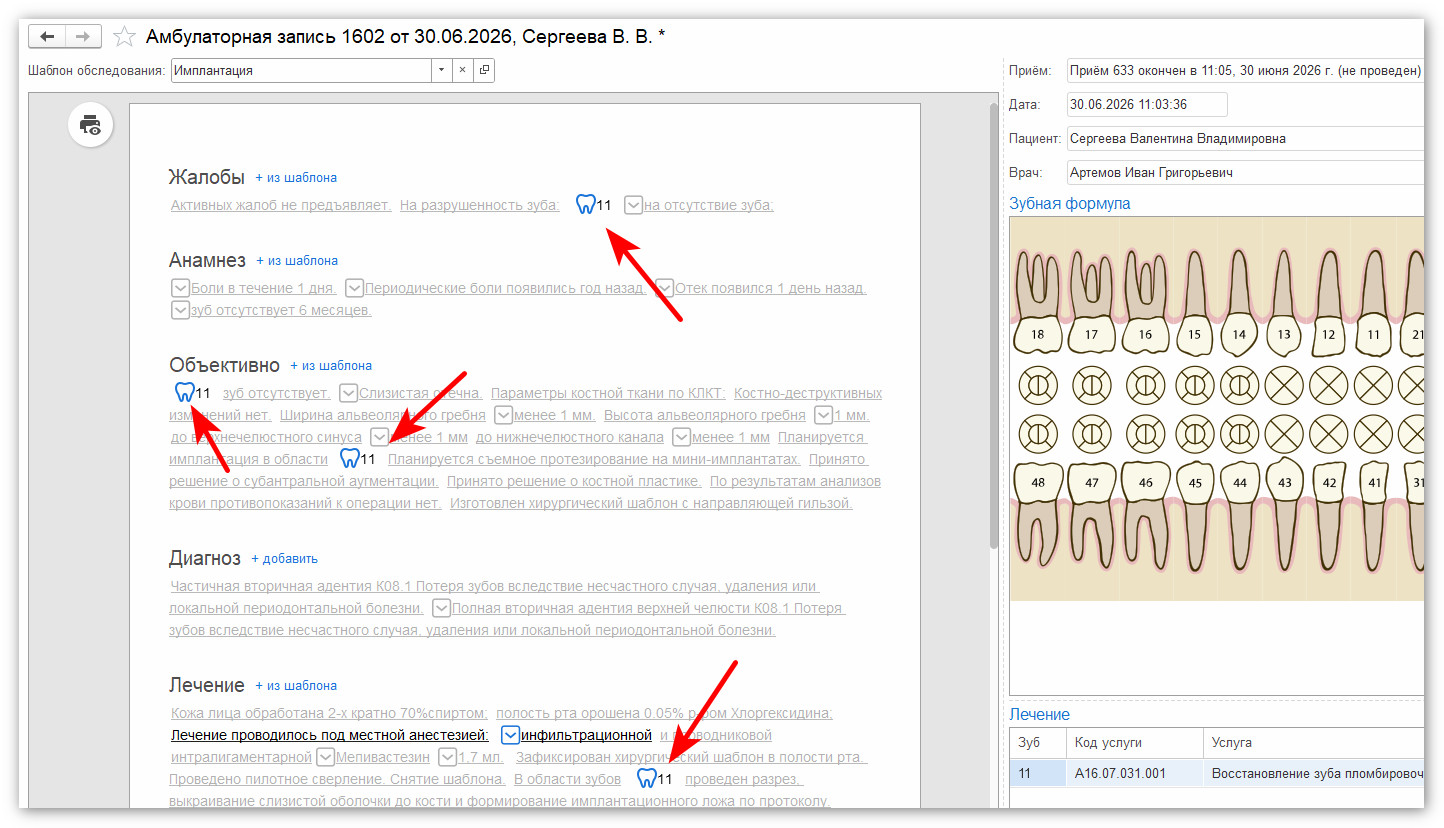The width and height of the screenshot is (1444, 828).
Task: Go back with the left arrow button
Action: pyautogui.click(x=47, y=37)
